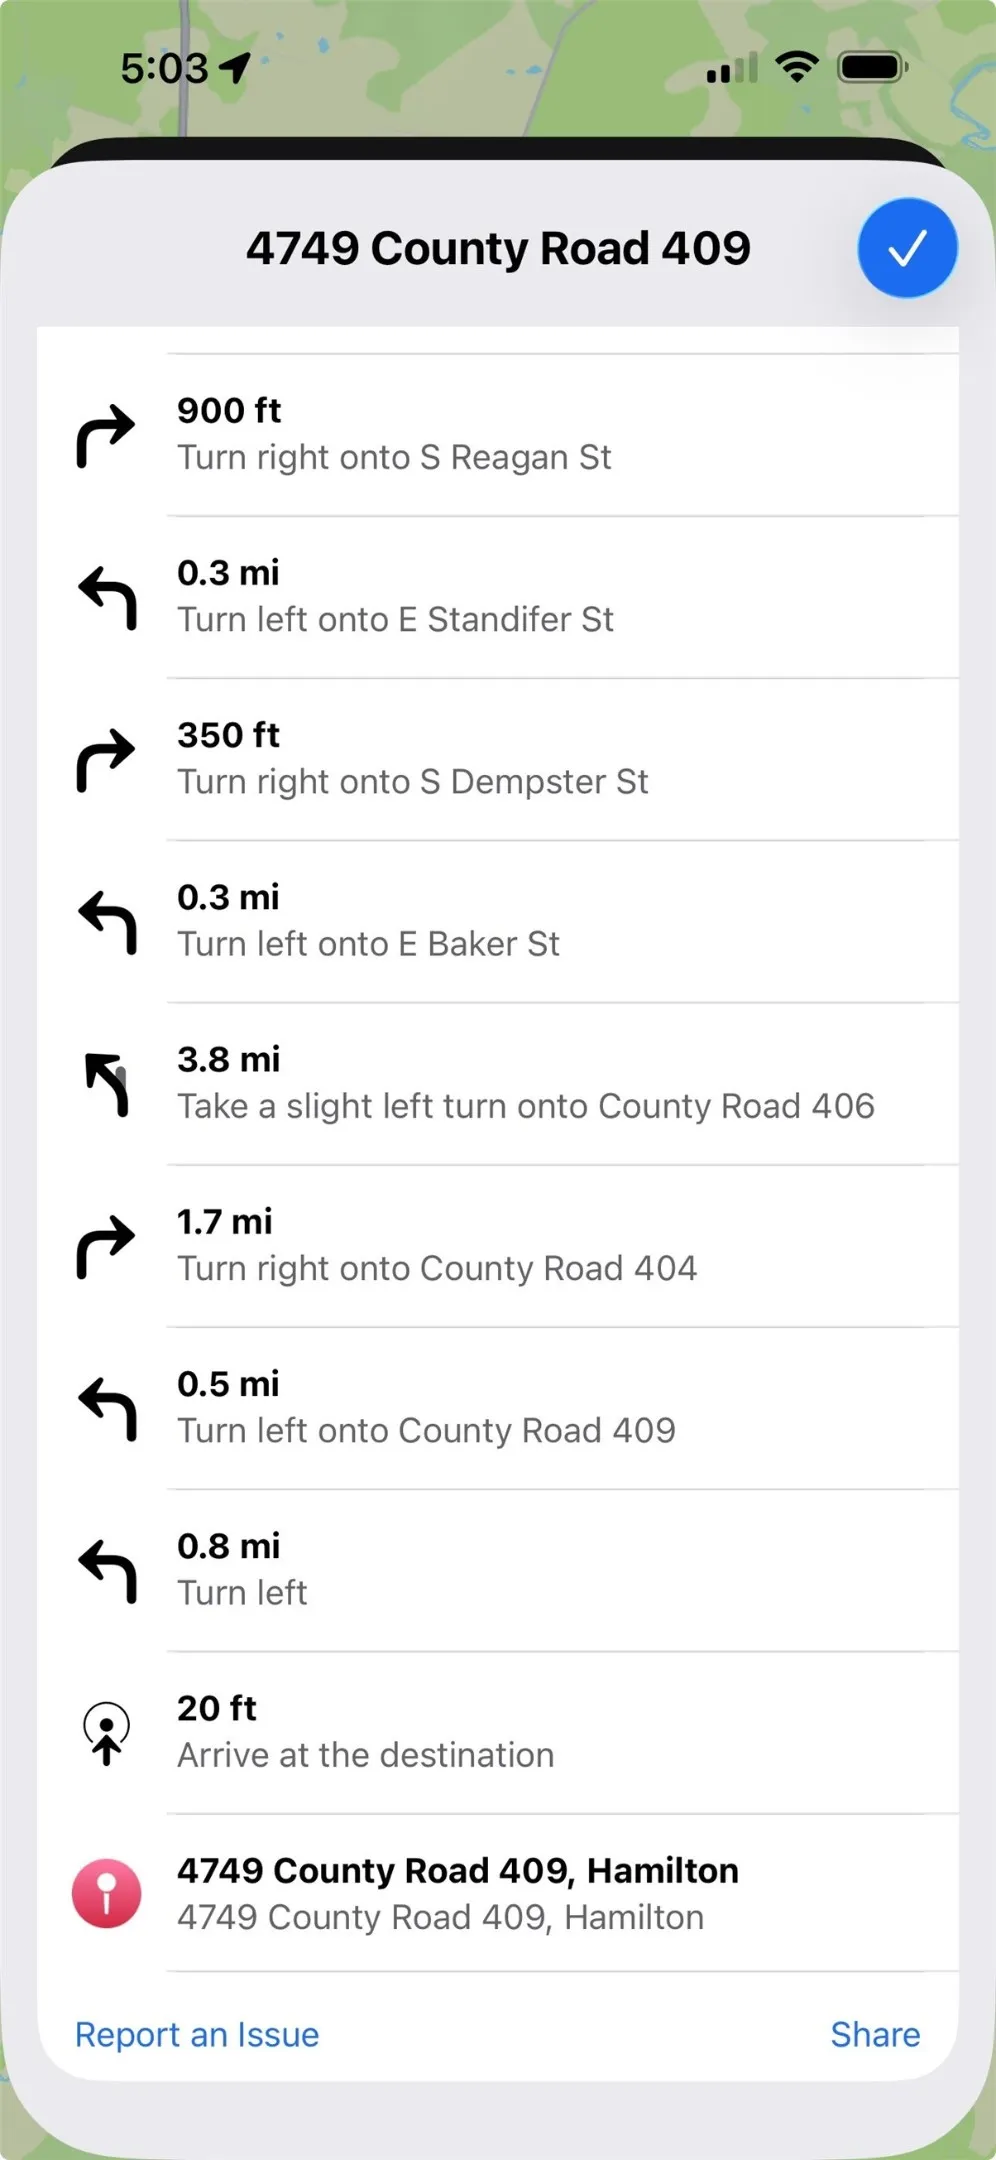Tap left-turn arrow for E Standifer St

tap(107, 597)
